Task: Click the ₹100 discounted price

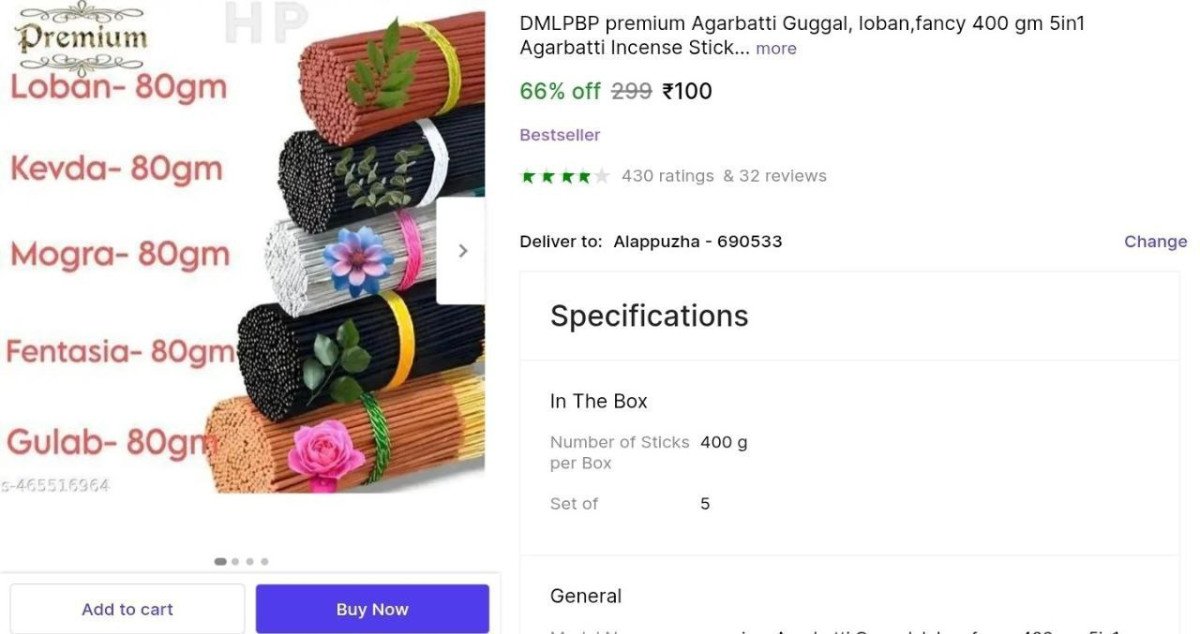Action: click(x=687, y=91)
